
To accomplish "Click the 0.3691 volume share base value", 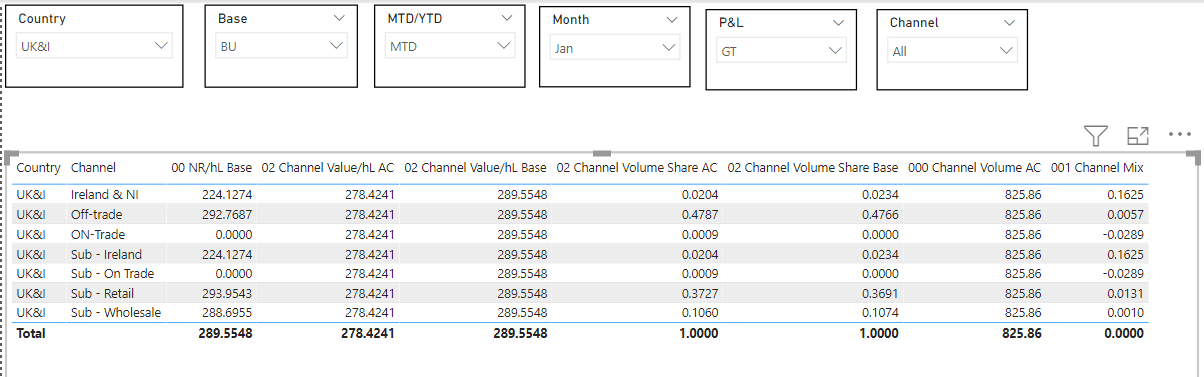I will click(x=879, y=293).
